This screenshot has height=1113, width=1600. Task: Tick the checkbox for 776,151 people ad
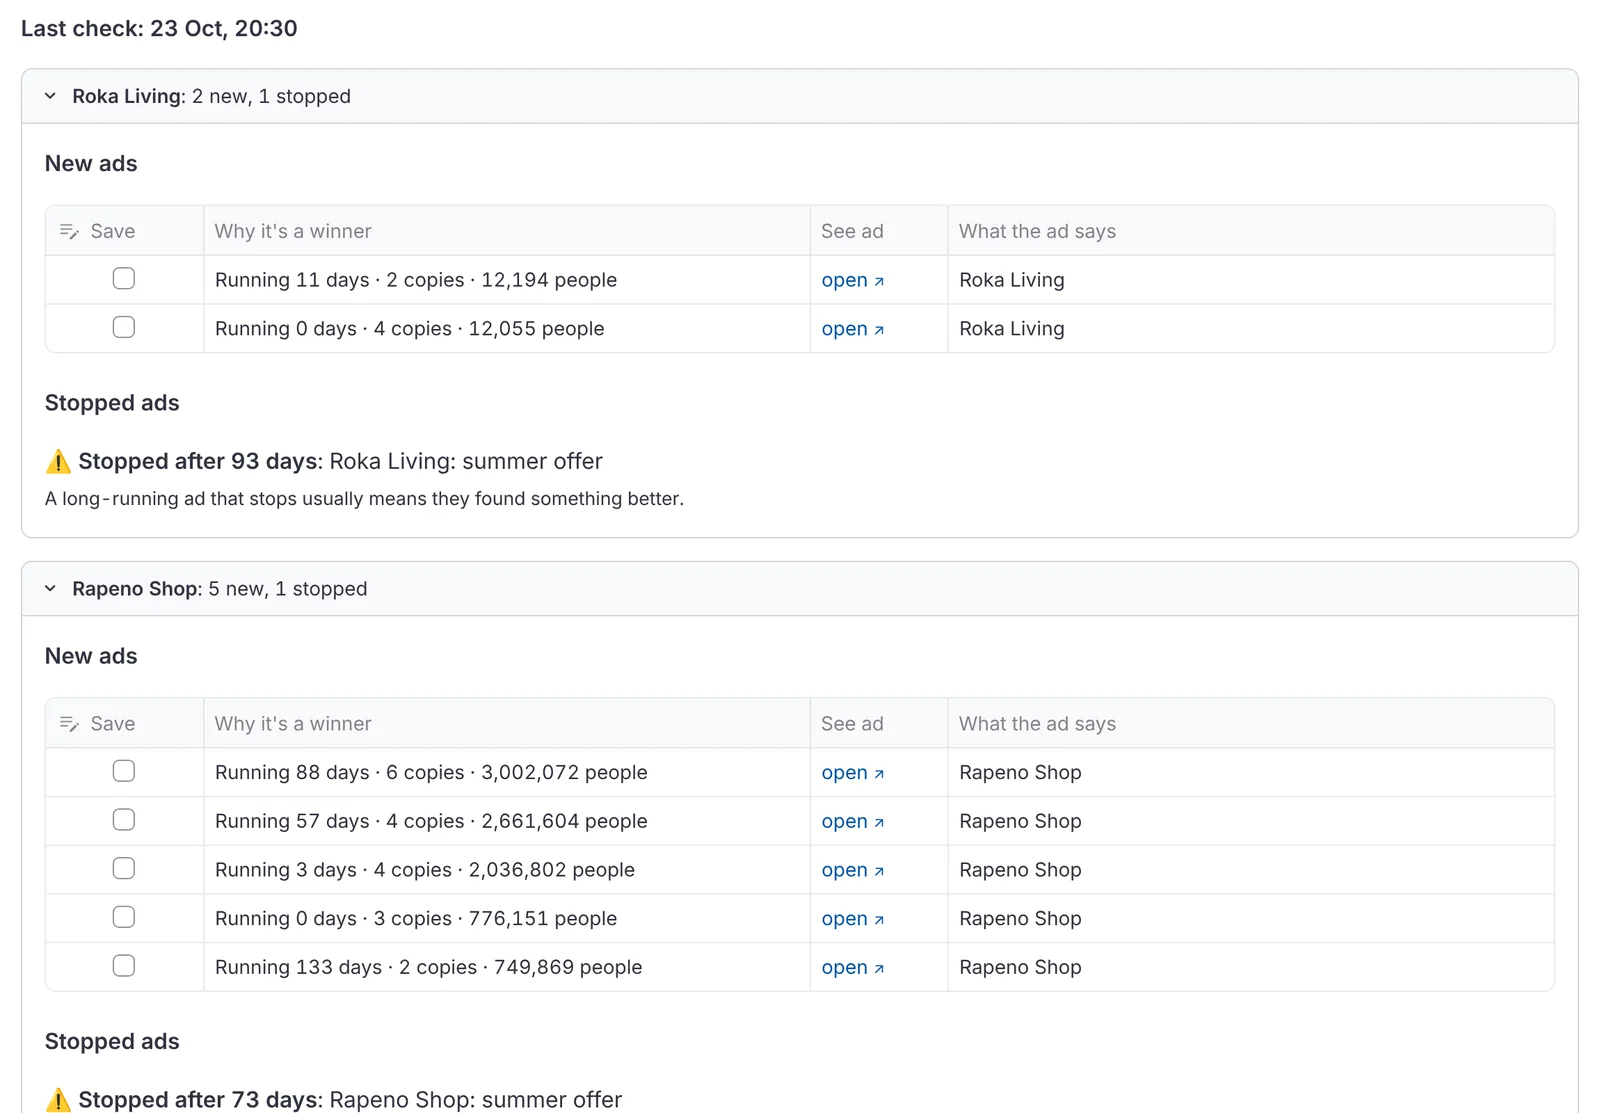pyautogui.click(x=124, y=917)
